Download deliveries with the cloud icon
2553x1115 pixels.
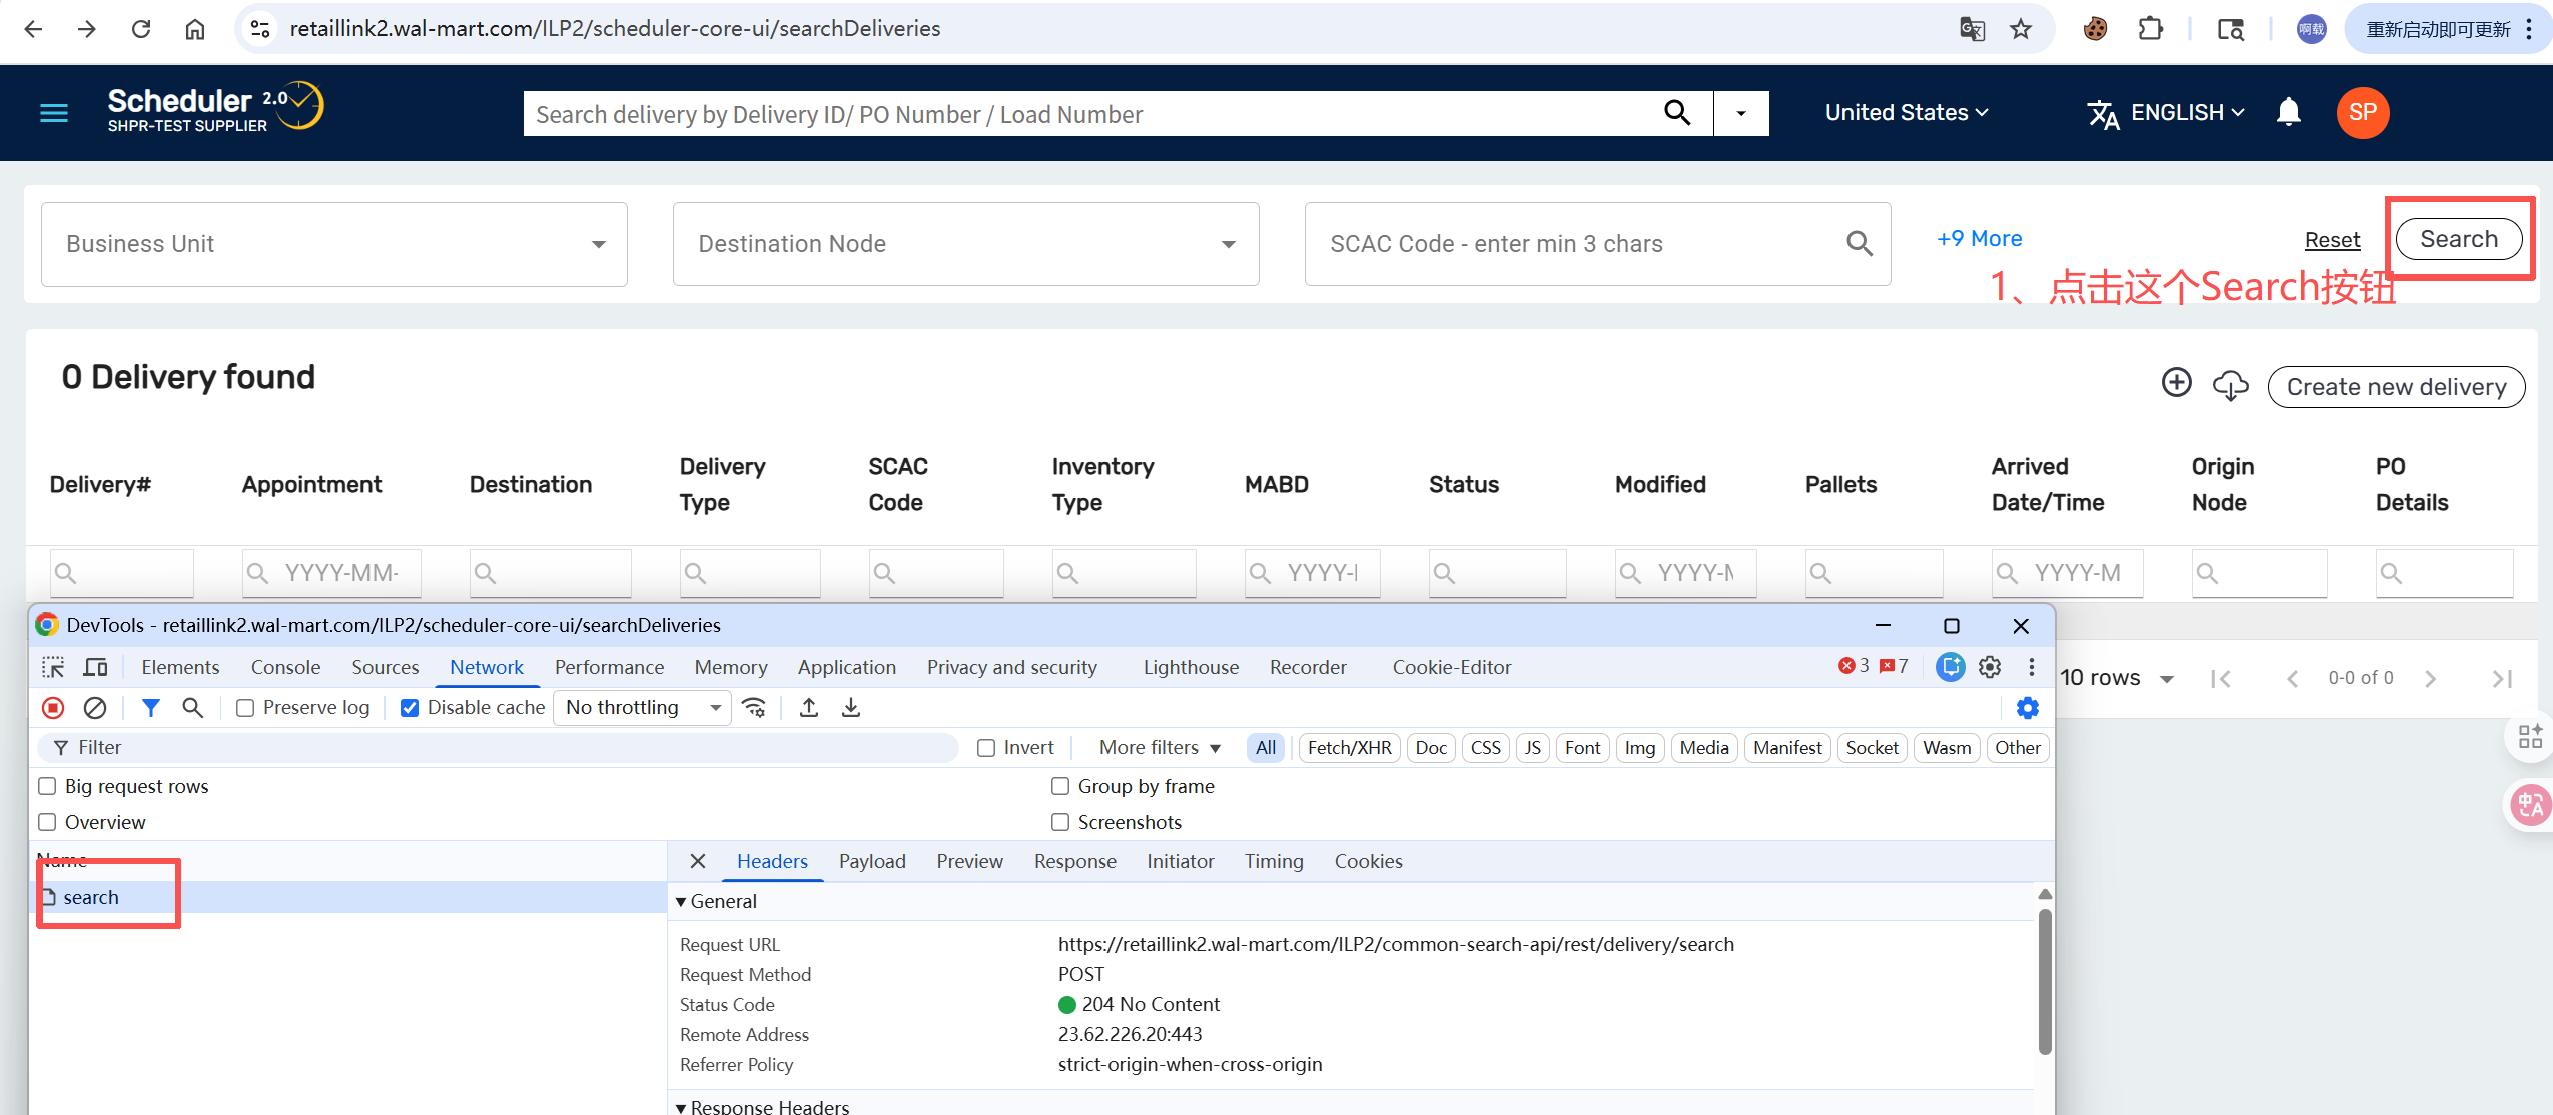pyautogui.click(x=2230, y=385)
